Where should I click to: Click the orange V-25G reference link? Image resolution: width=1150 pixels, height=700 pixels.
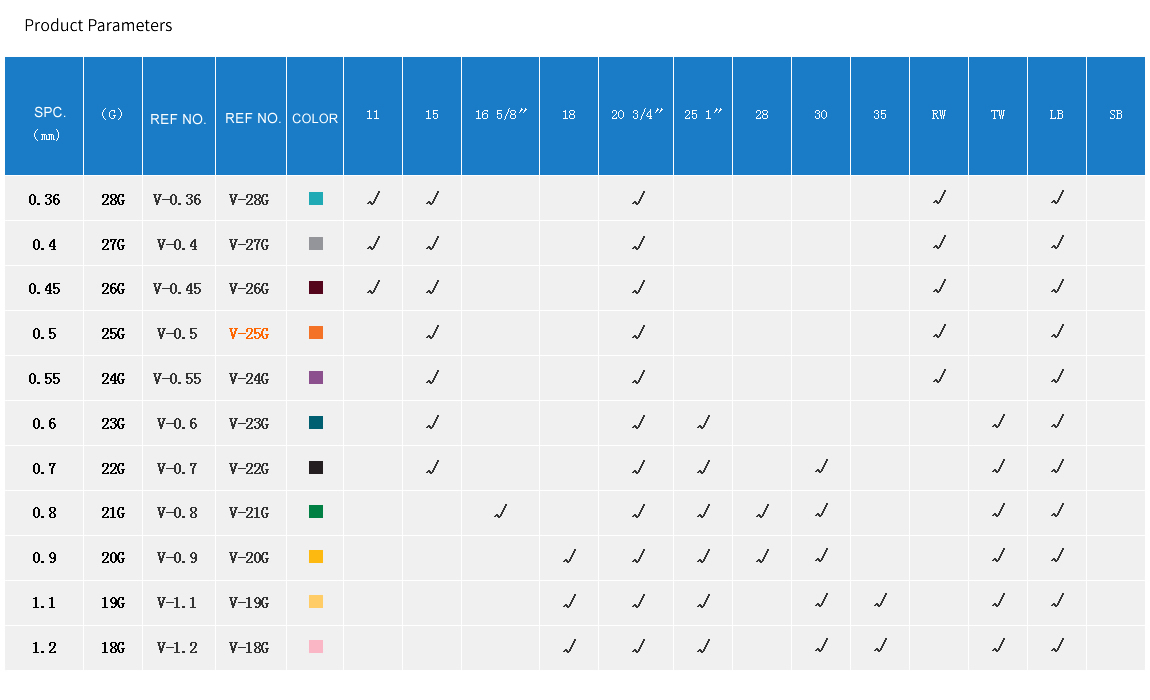tap(249, 333)
